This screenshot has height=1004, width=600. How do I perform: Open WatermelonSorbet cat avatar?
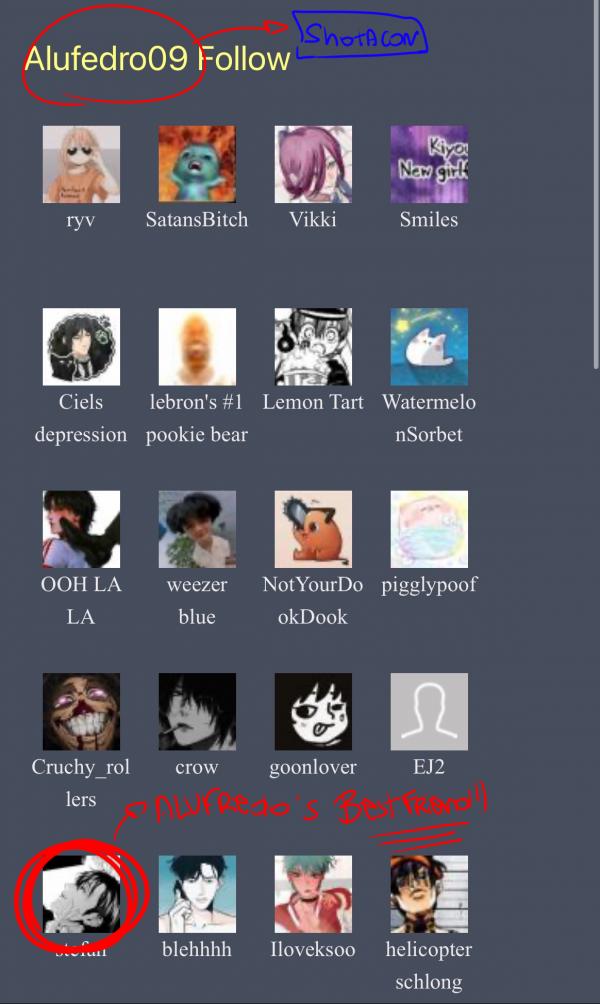[x=429, y=347]
